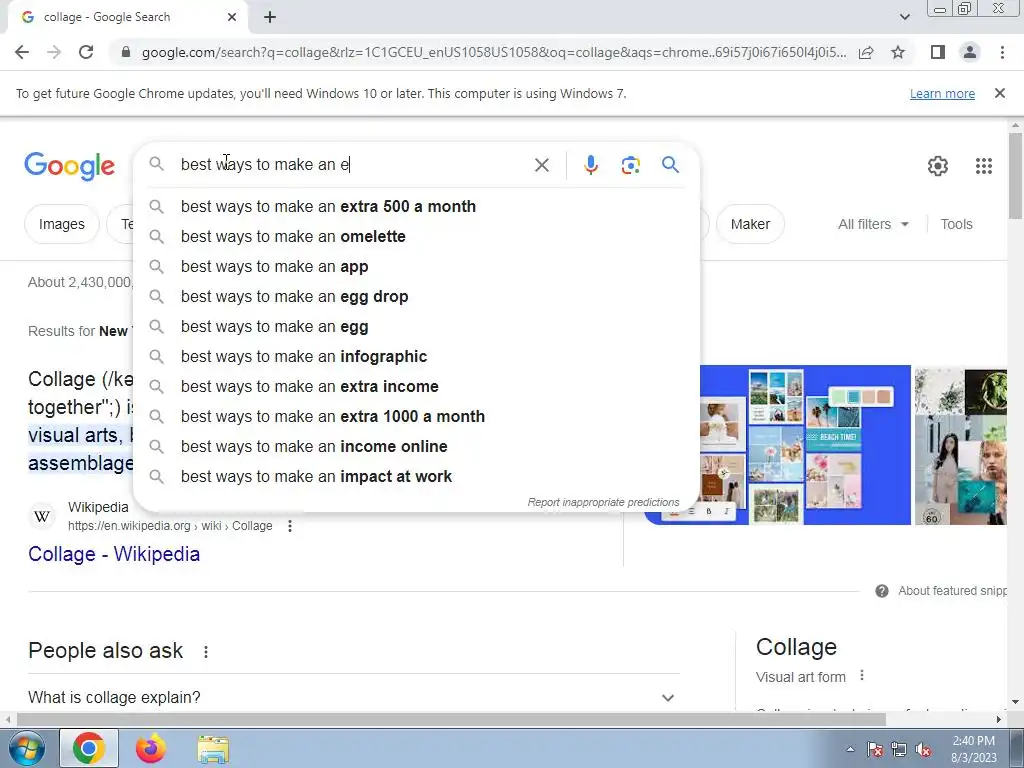
Task: Open the blue collage image thumbnail
Action: 805,445
